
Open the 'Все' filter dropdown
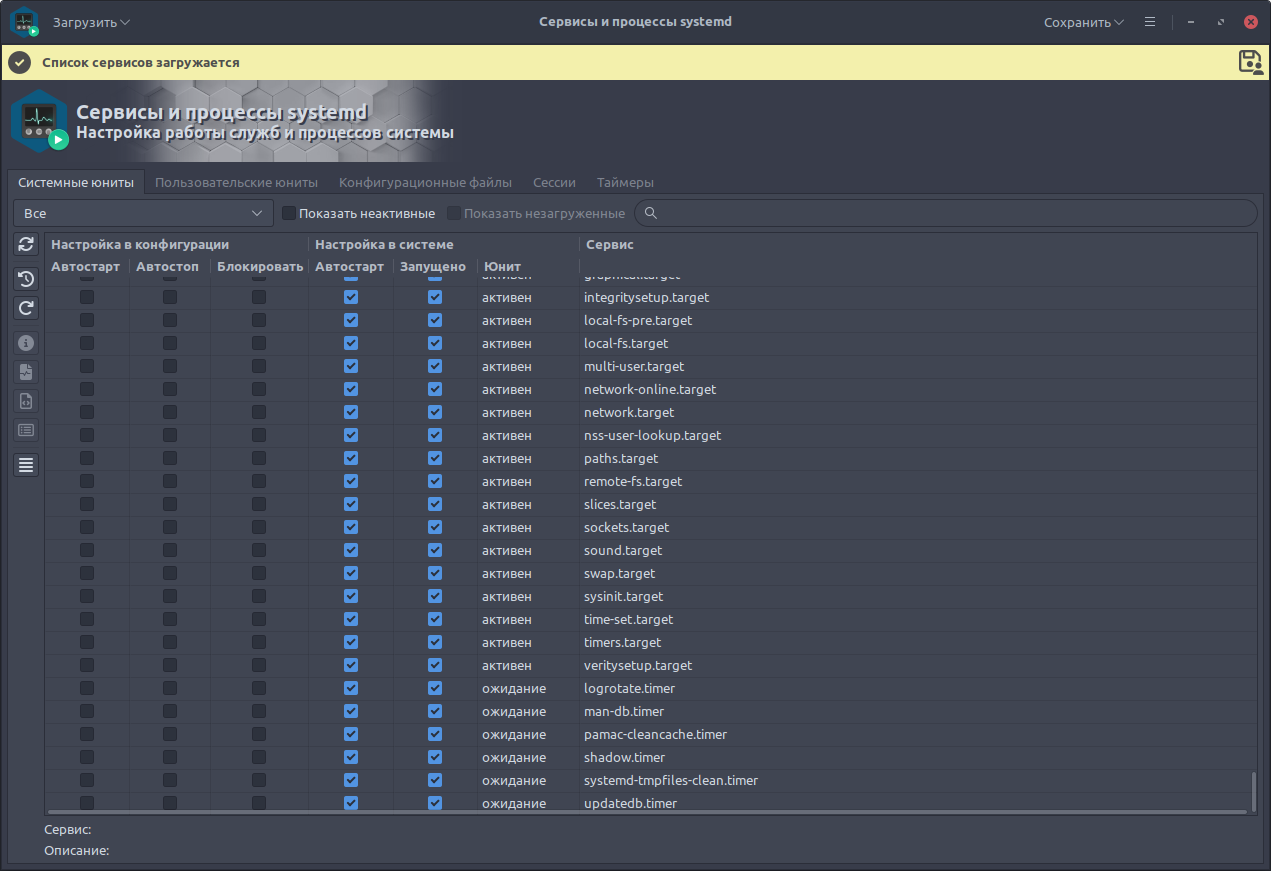point(143,213)
